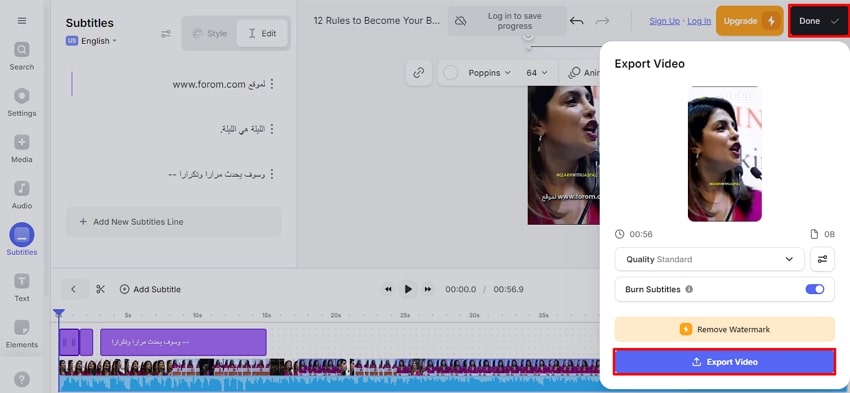Image resolution: width=850 pixels, height=393 pixels.
Task: Open options for the third subtitle line
Action: coord(272,174)
